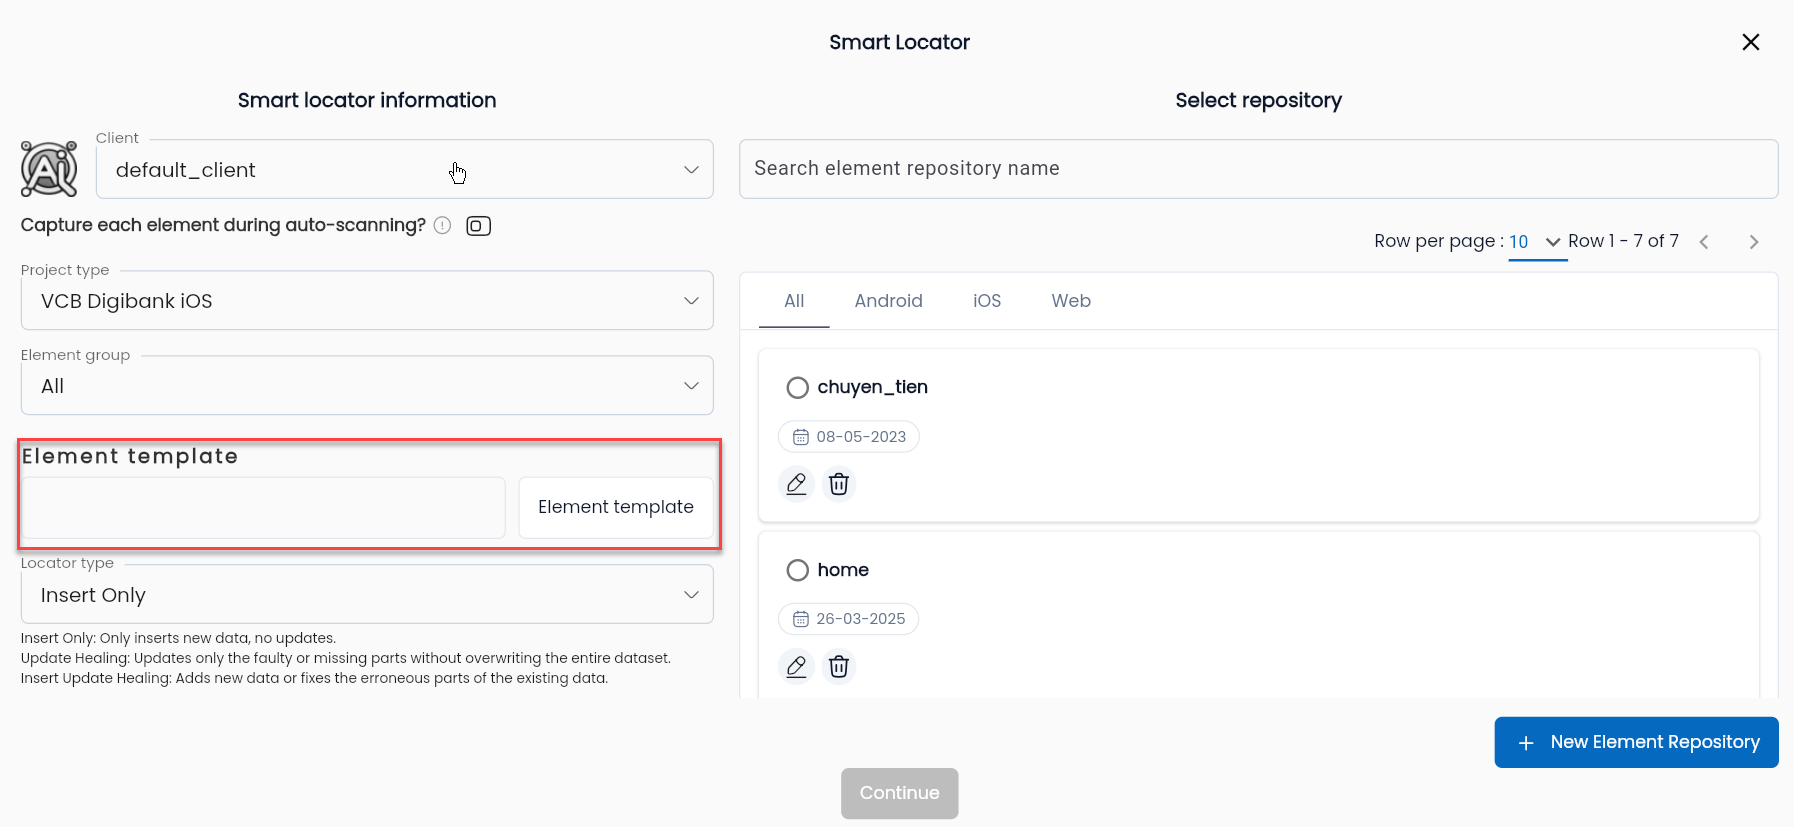1794x827 pixels.
Task: Switch to the iOS tab
Action: point(987,301)
